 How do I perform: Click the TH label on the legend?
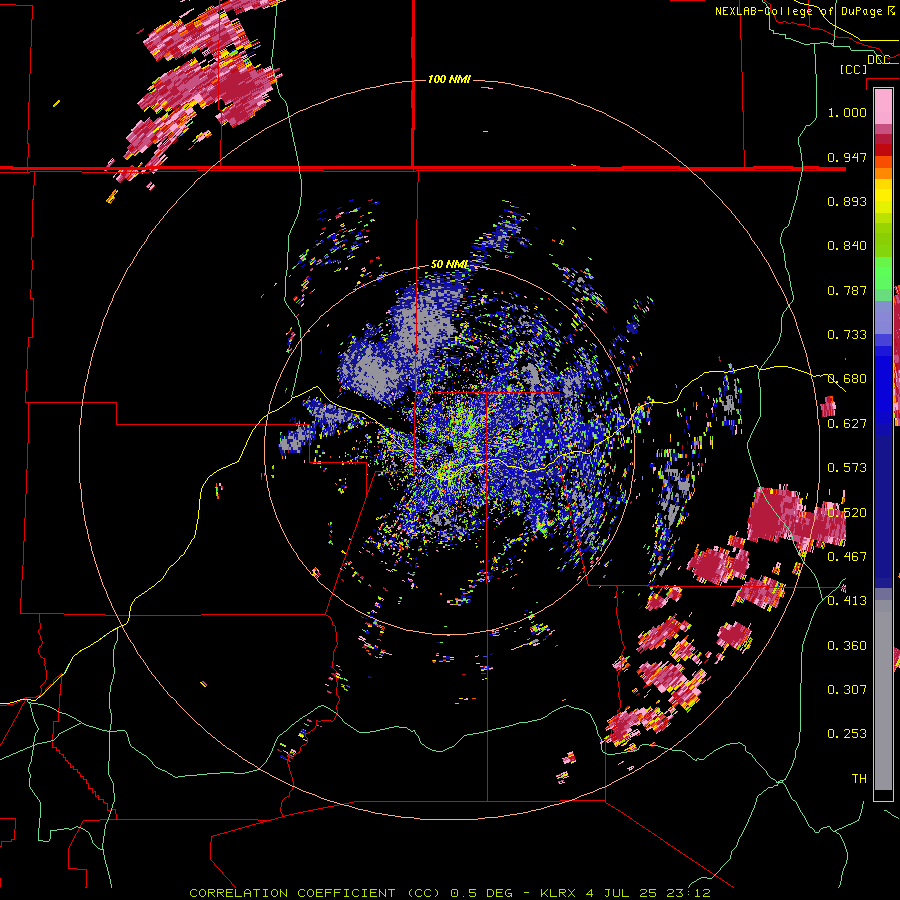click(x=859, y=779)
